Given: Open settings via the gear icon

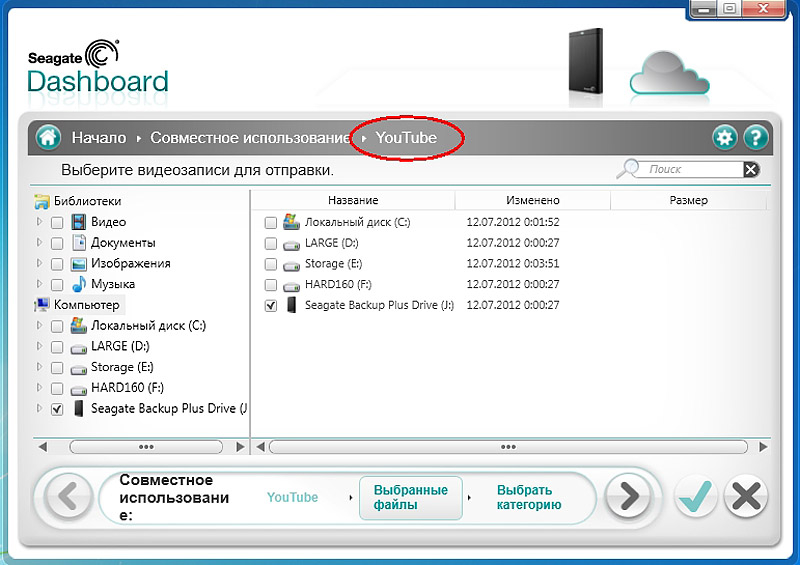Looking at the screenshot, I should pyautogui.click(x=724, y=138).
